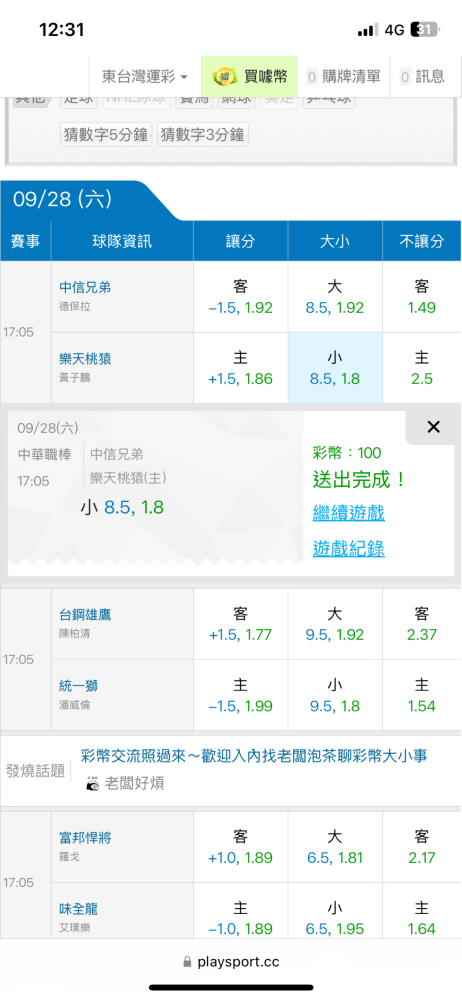
Task: Tap the lock icon beside playsport.cc
Action: pos(187,961)
